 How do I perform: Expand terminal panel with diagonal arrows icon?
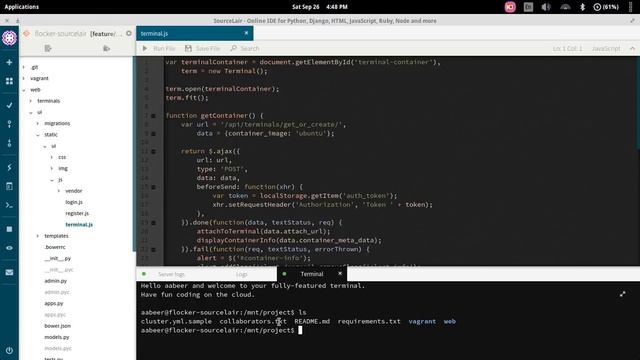tap(622, 294)
